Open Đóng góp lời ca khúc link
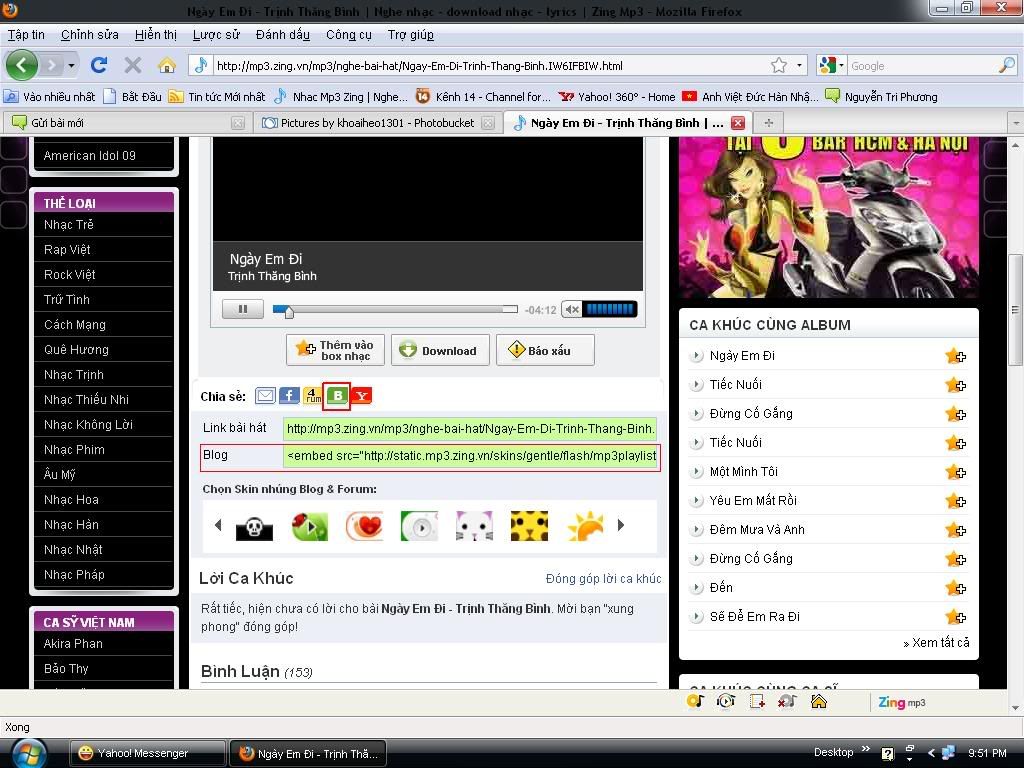The height and width of the screenshot is (768, 1024). [x=603, y=579]
